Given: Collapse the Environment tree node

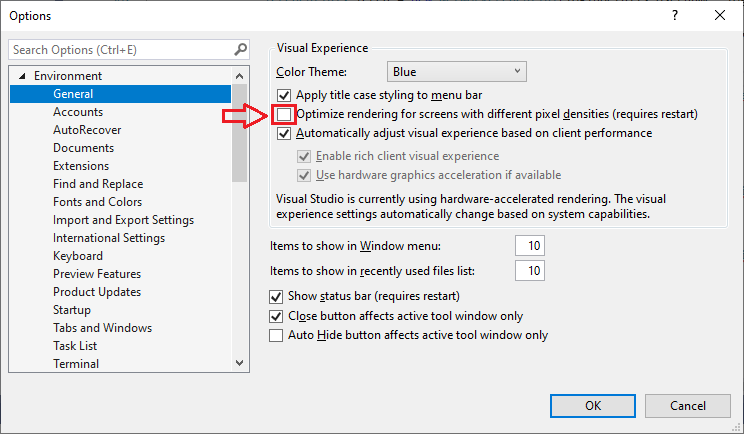Looking at the screenshot, I should [22, 76].
